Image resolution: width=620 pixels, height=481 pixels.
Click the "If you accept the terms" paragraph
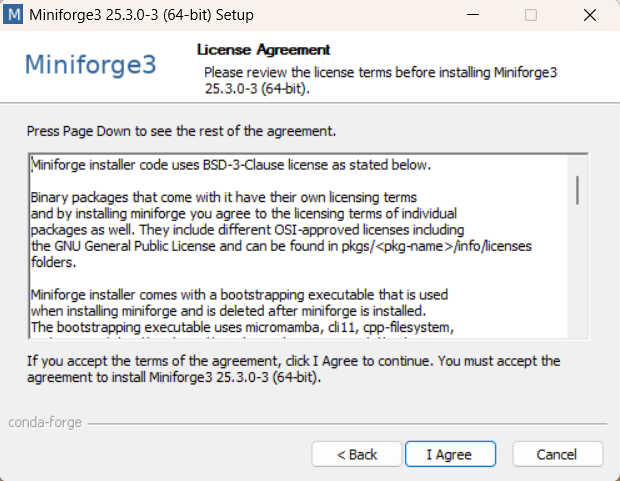(x=293, y=369)
